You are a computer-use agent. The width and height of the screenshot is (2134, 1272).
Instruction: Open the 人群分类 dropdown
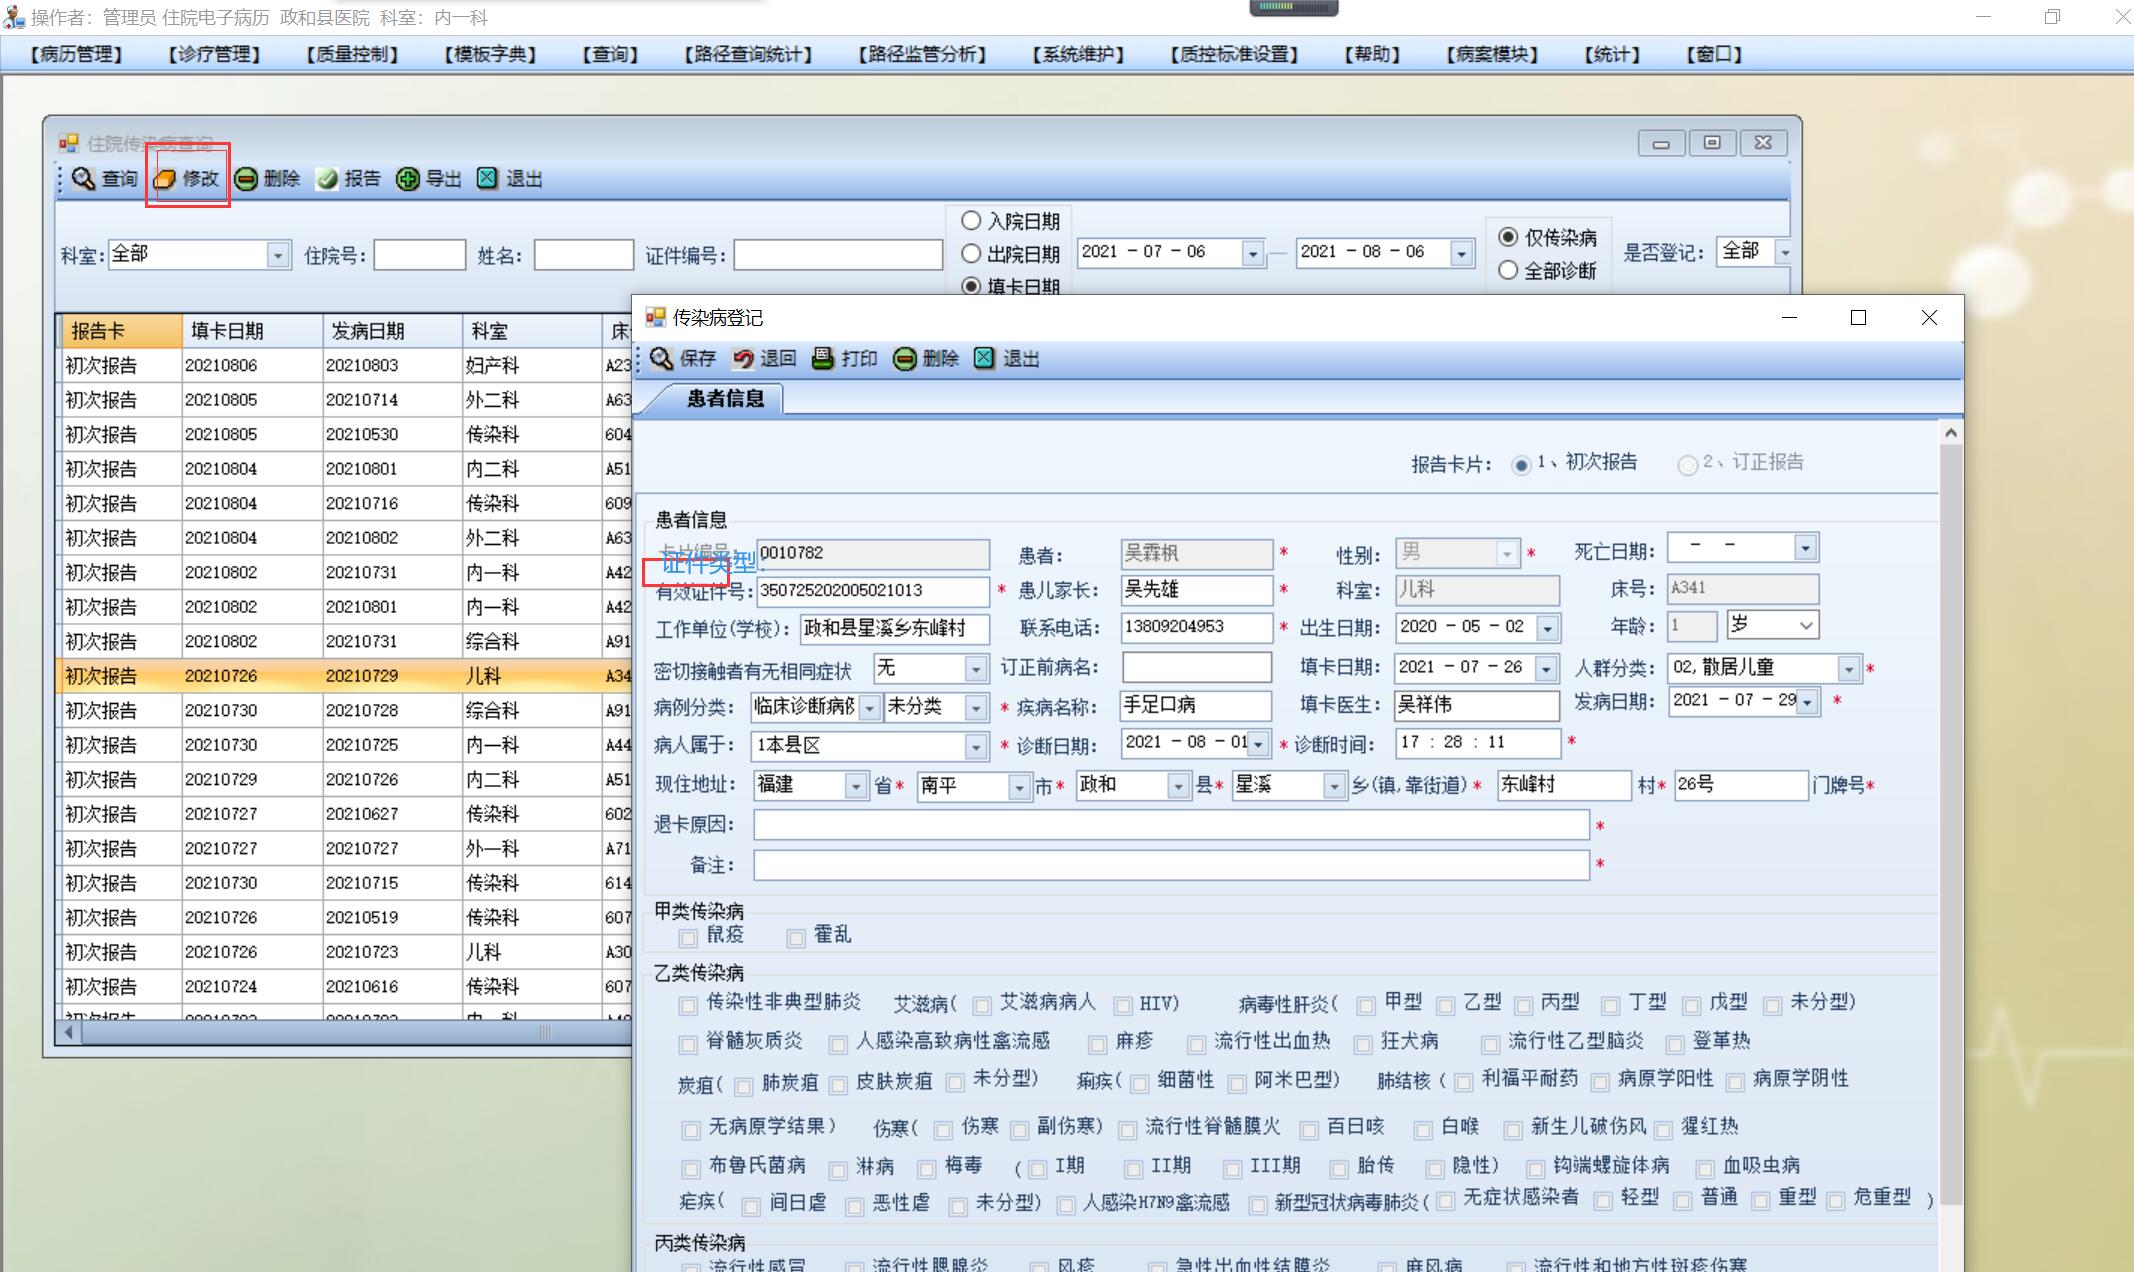pyautogui.click(x=1848, y=668)
